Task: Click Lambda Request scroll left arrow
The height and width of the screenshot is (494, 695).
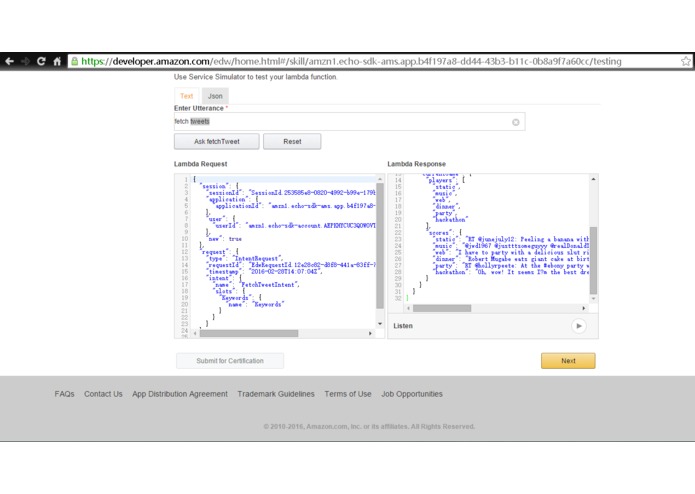Action: point(195,333)
